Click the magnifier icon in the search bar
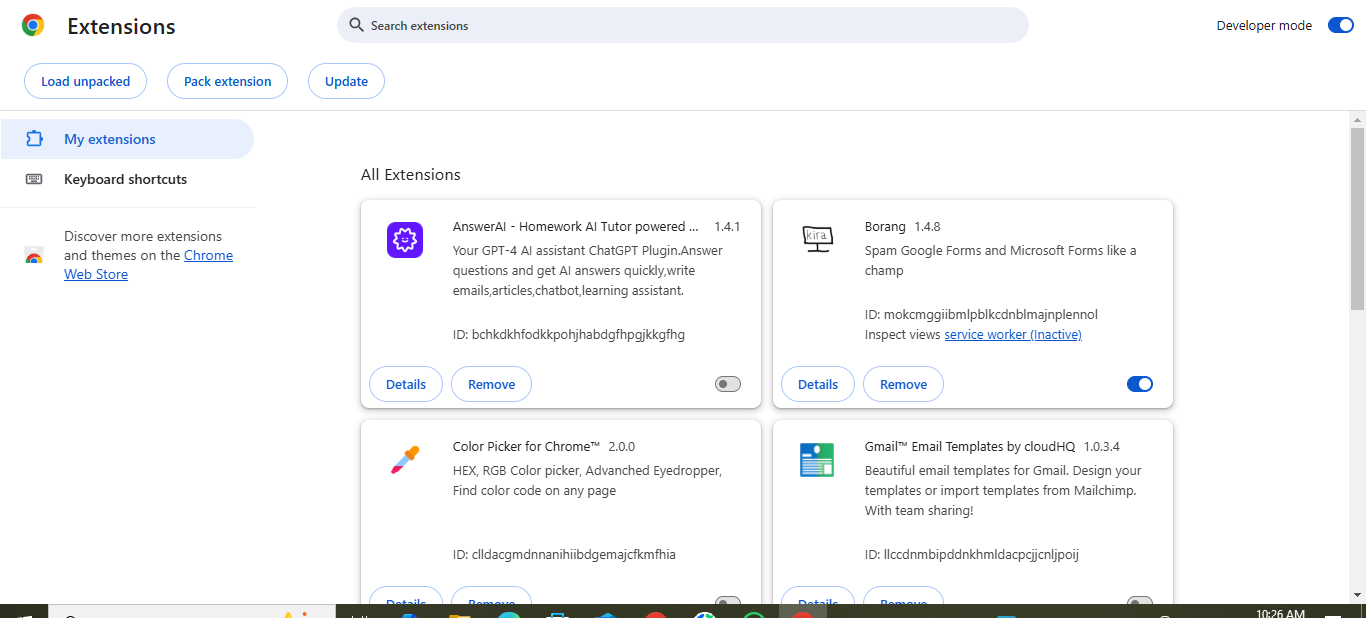Image resolution: width=1366 pixels, height=618 pixels. (356, 25)
